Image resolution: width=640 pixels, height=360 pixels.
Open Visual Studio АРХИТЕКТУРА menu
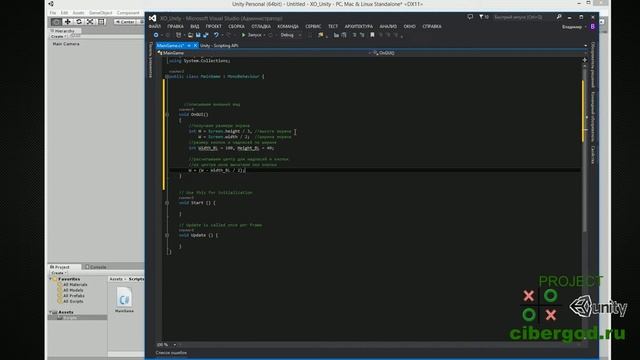click(x=359, y=27)
